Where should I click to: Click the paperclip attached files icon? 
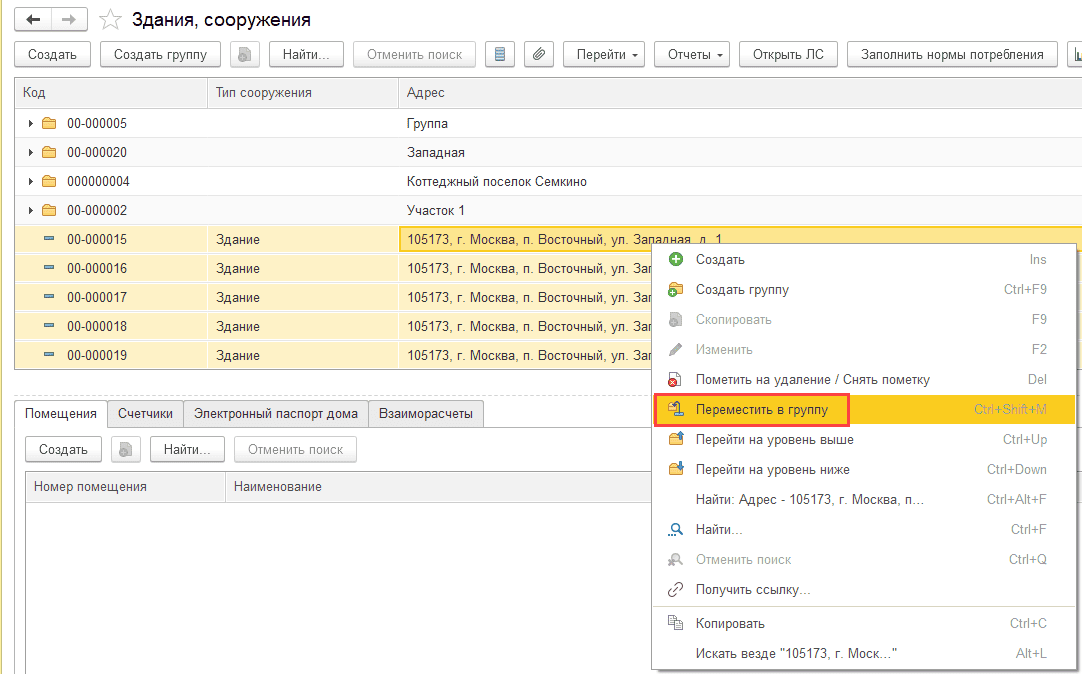538,54
